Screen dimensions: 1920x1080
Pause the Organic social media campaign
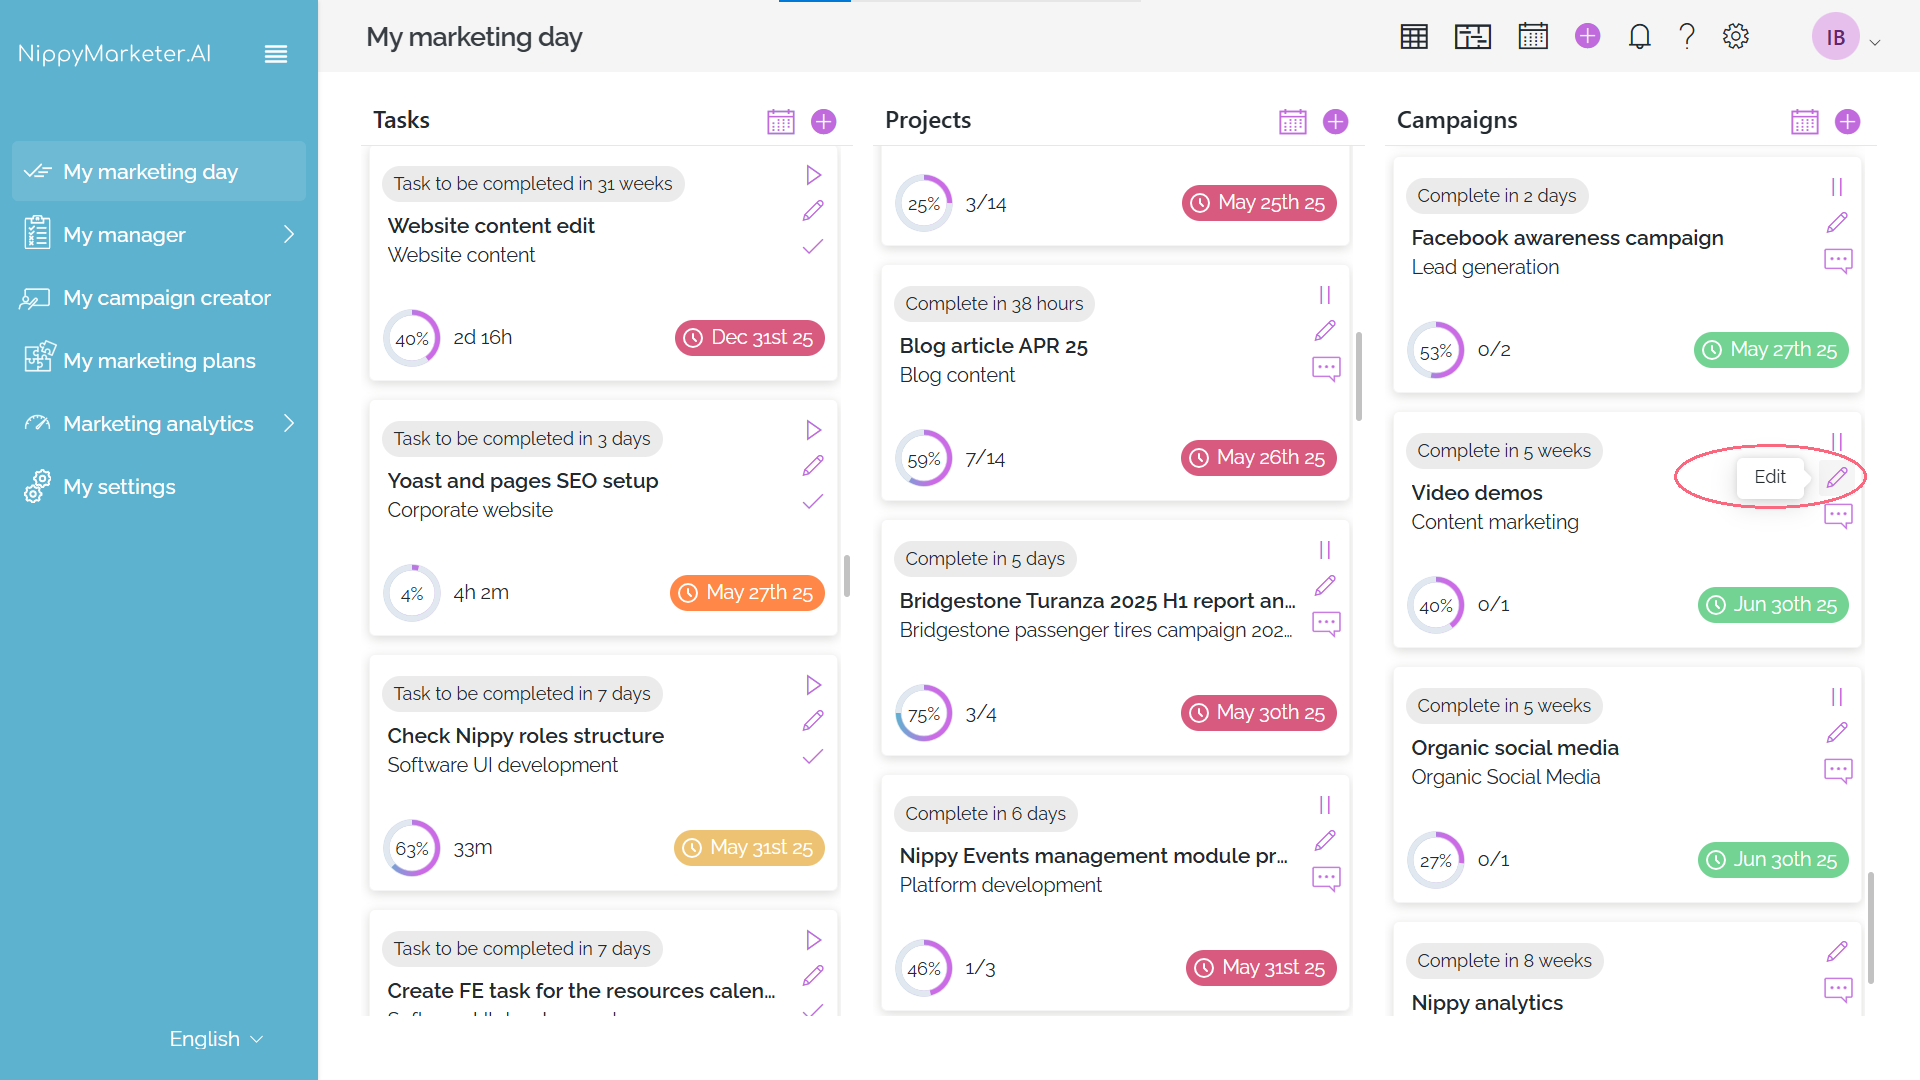pyautogui.click(x=1837, y=698)
